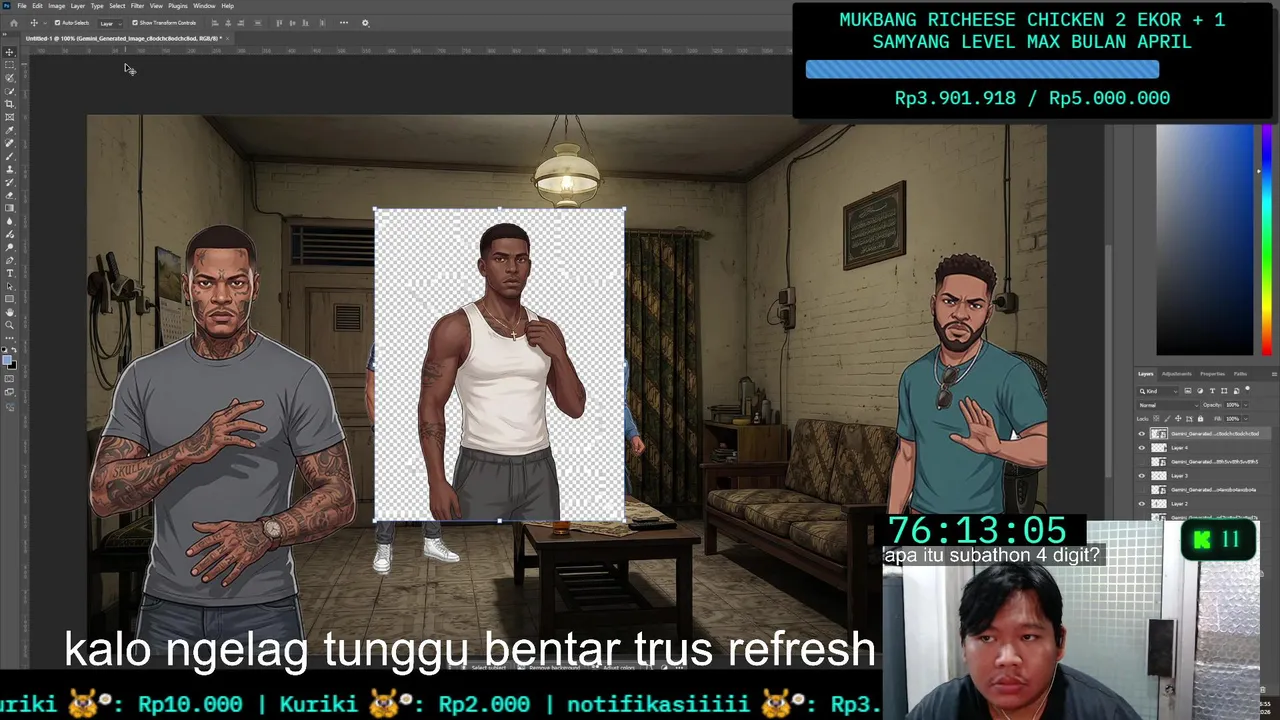Close the Untitled-1 document tab
Image resolution: width=1280 pixels, height=720 pixels.
click(228, 38)
